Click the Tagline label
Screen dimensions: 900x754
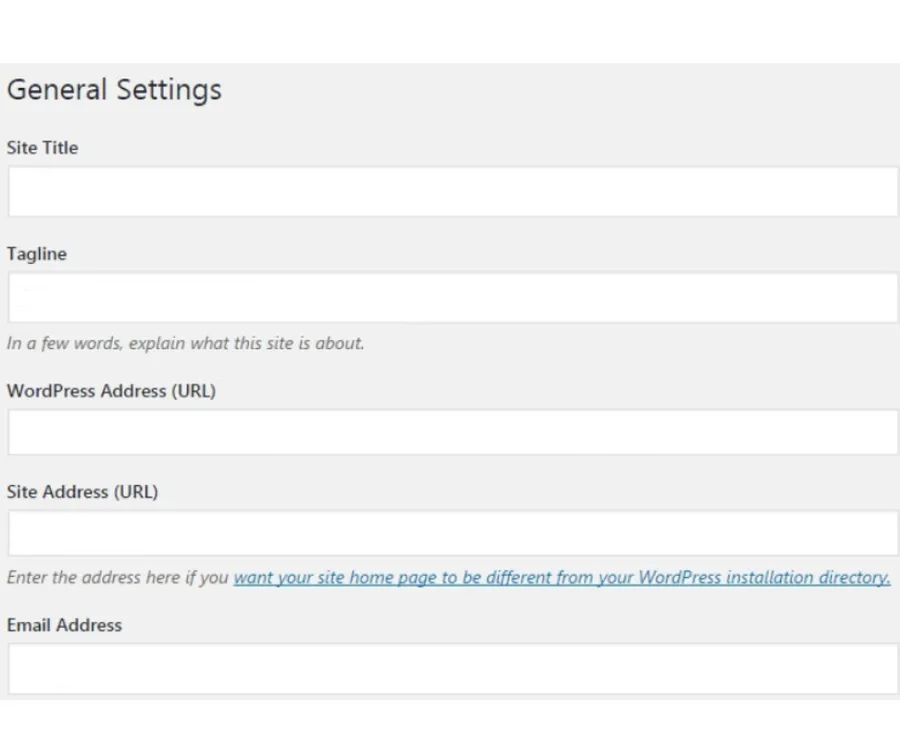point(36,254)
